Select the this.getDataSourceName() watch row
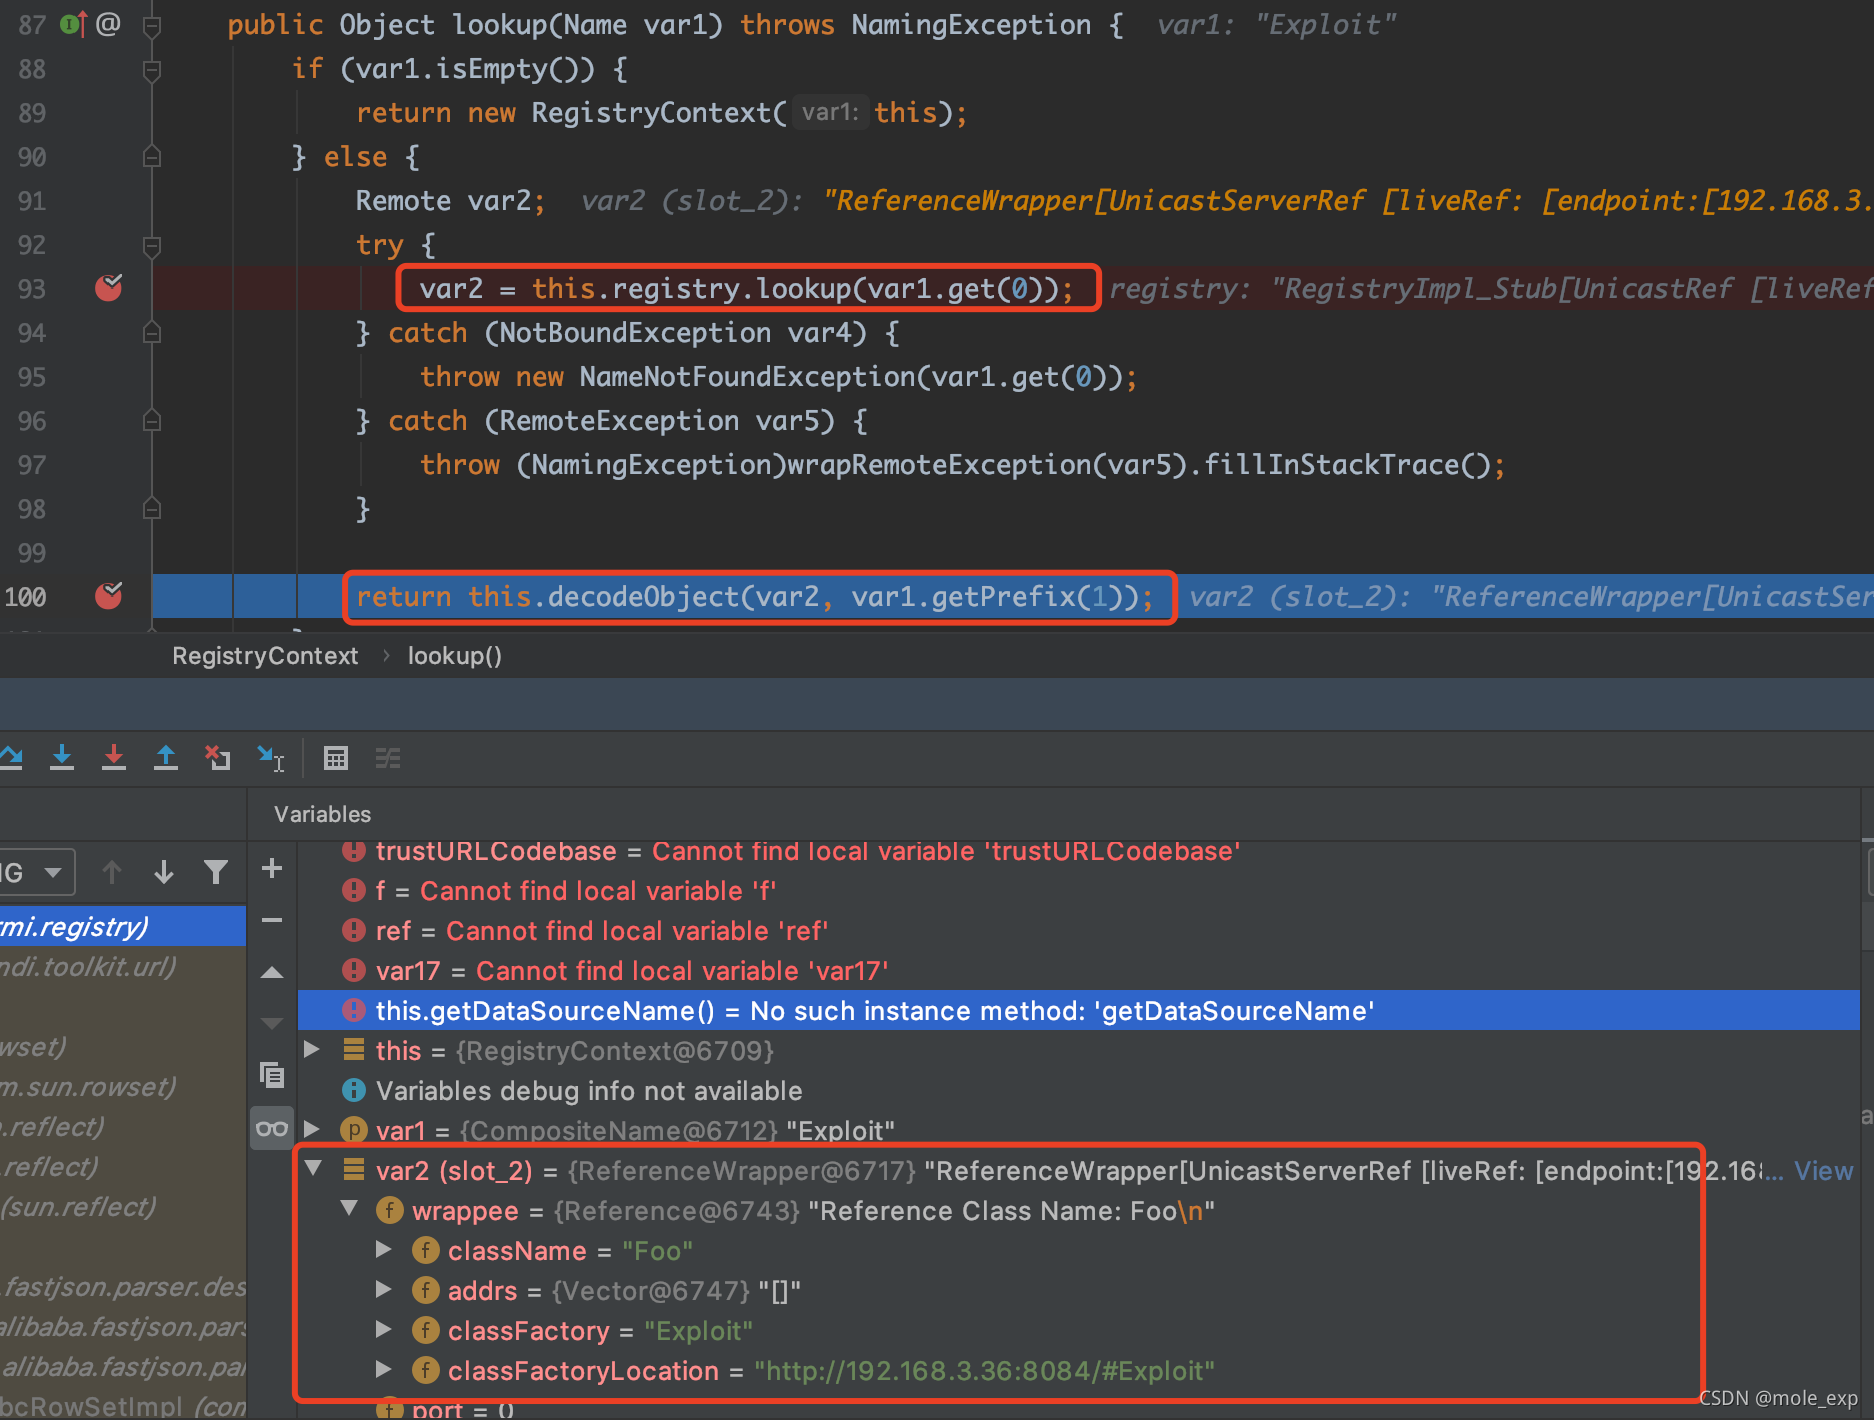Viewport: 1874px width, 1420px height. 1078,1011
